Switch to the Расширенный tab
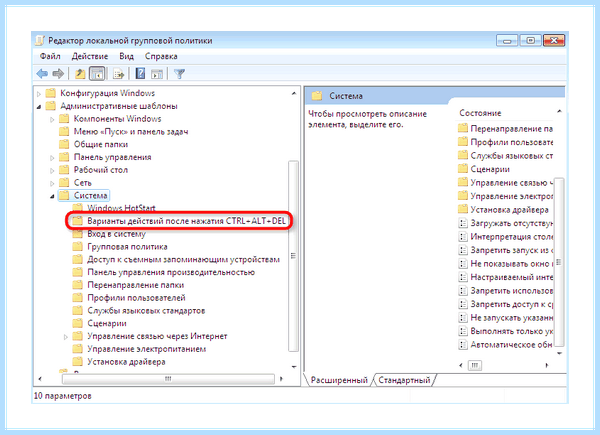The width and height of the screenshot is (600, 435). coord(339,380)
